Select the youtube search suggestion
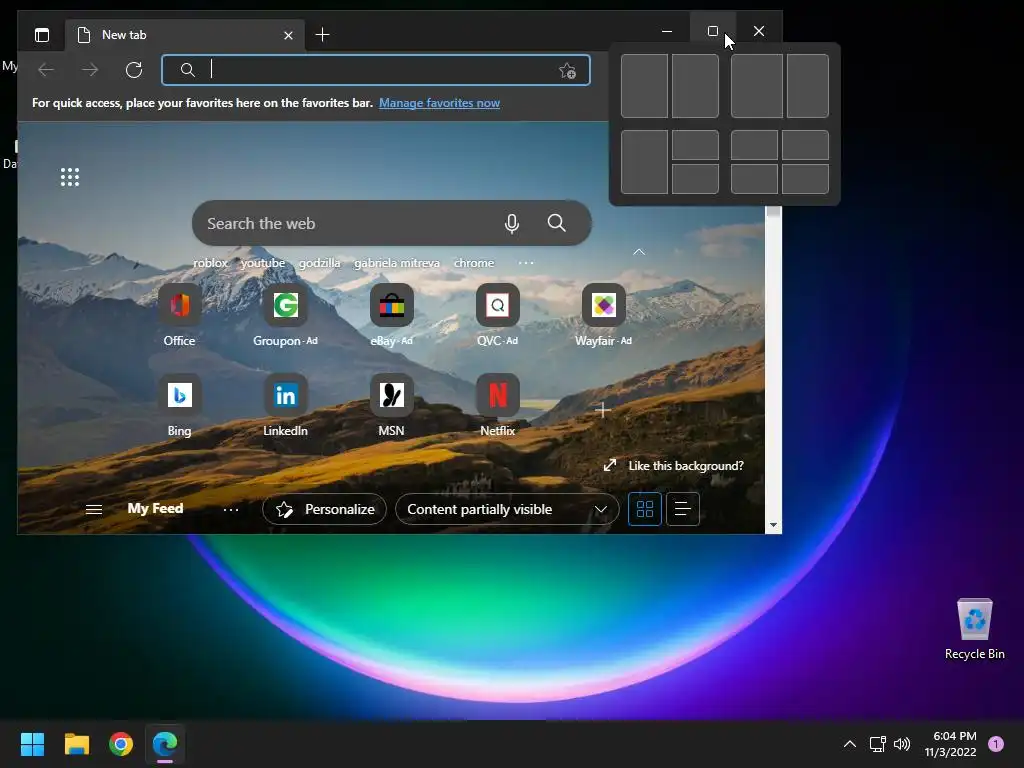Image resolution: width=1024 pixels, height=768 pixels. click(x=263, y=263)
